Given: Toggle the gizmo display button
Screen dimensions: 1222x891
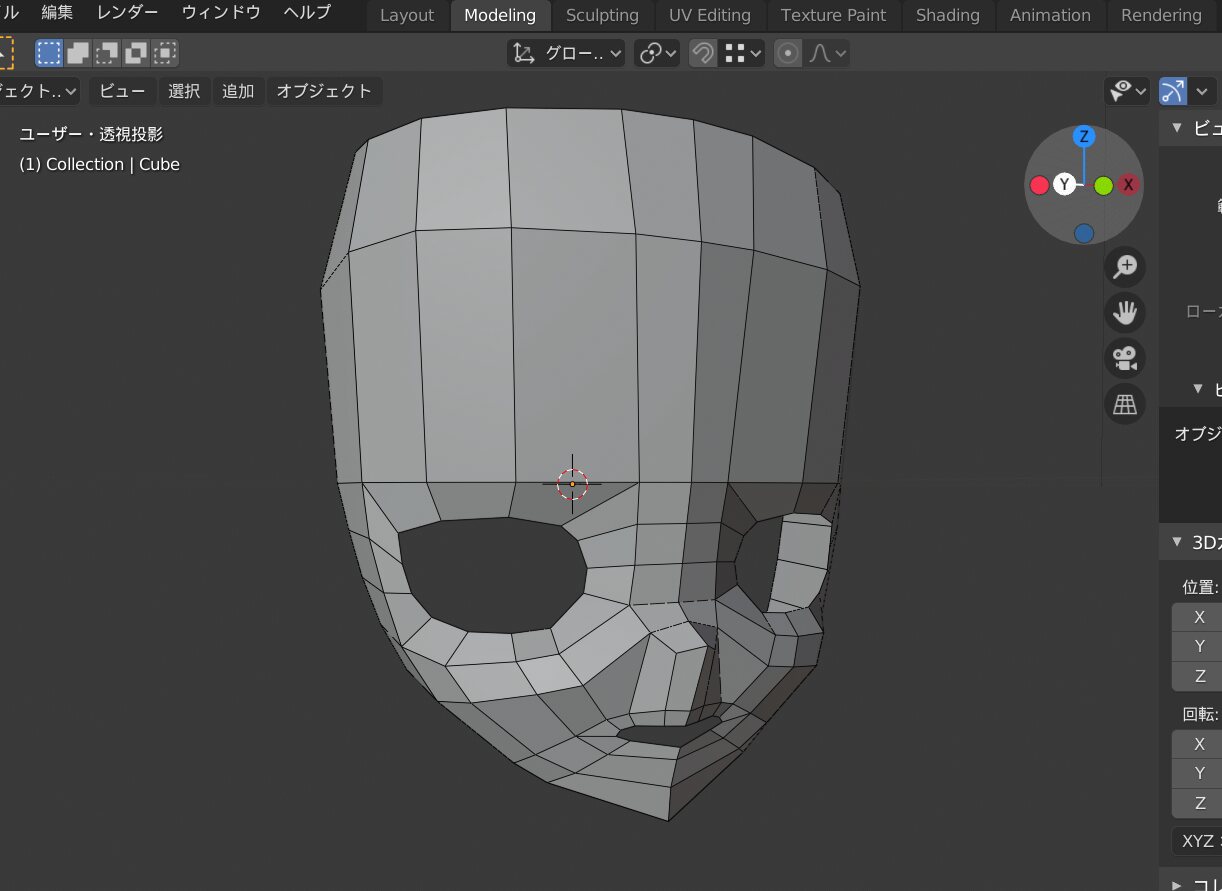Looking at the screenshot, I should (1173, 91).
